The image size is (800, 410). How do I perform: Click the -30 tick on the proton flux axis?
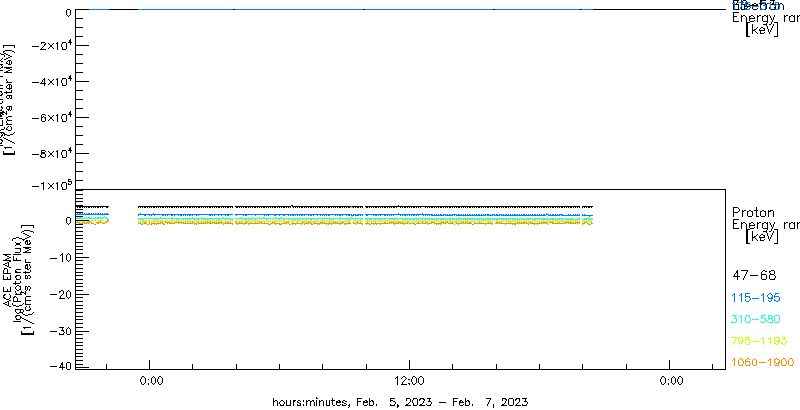tap(60, 331)
